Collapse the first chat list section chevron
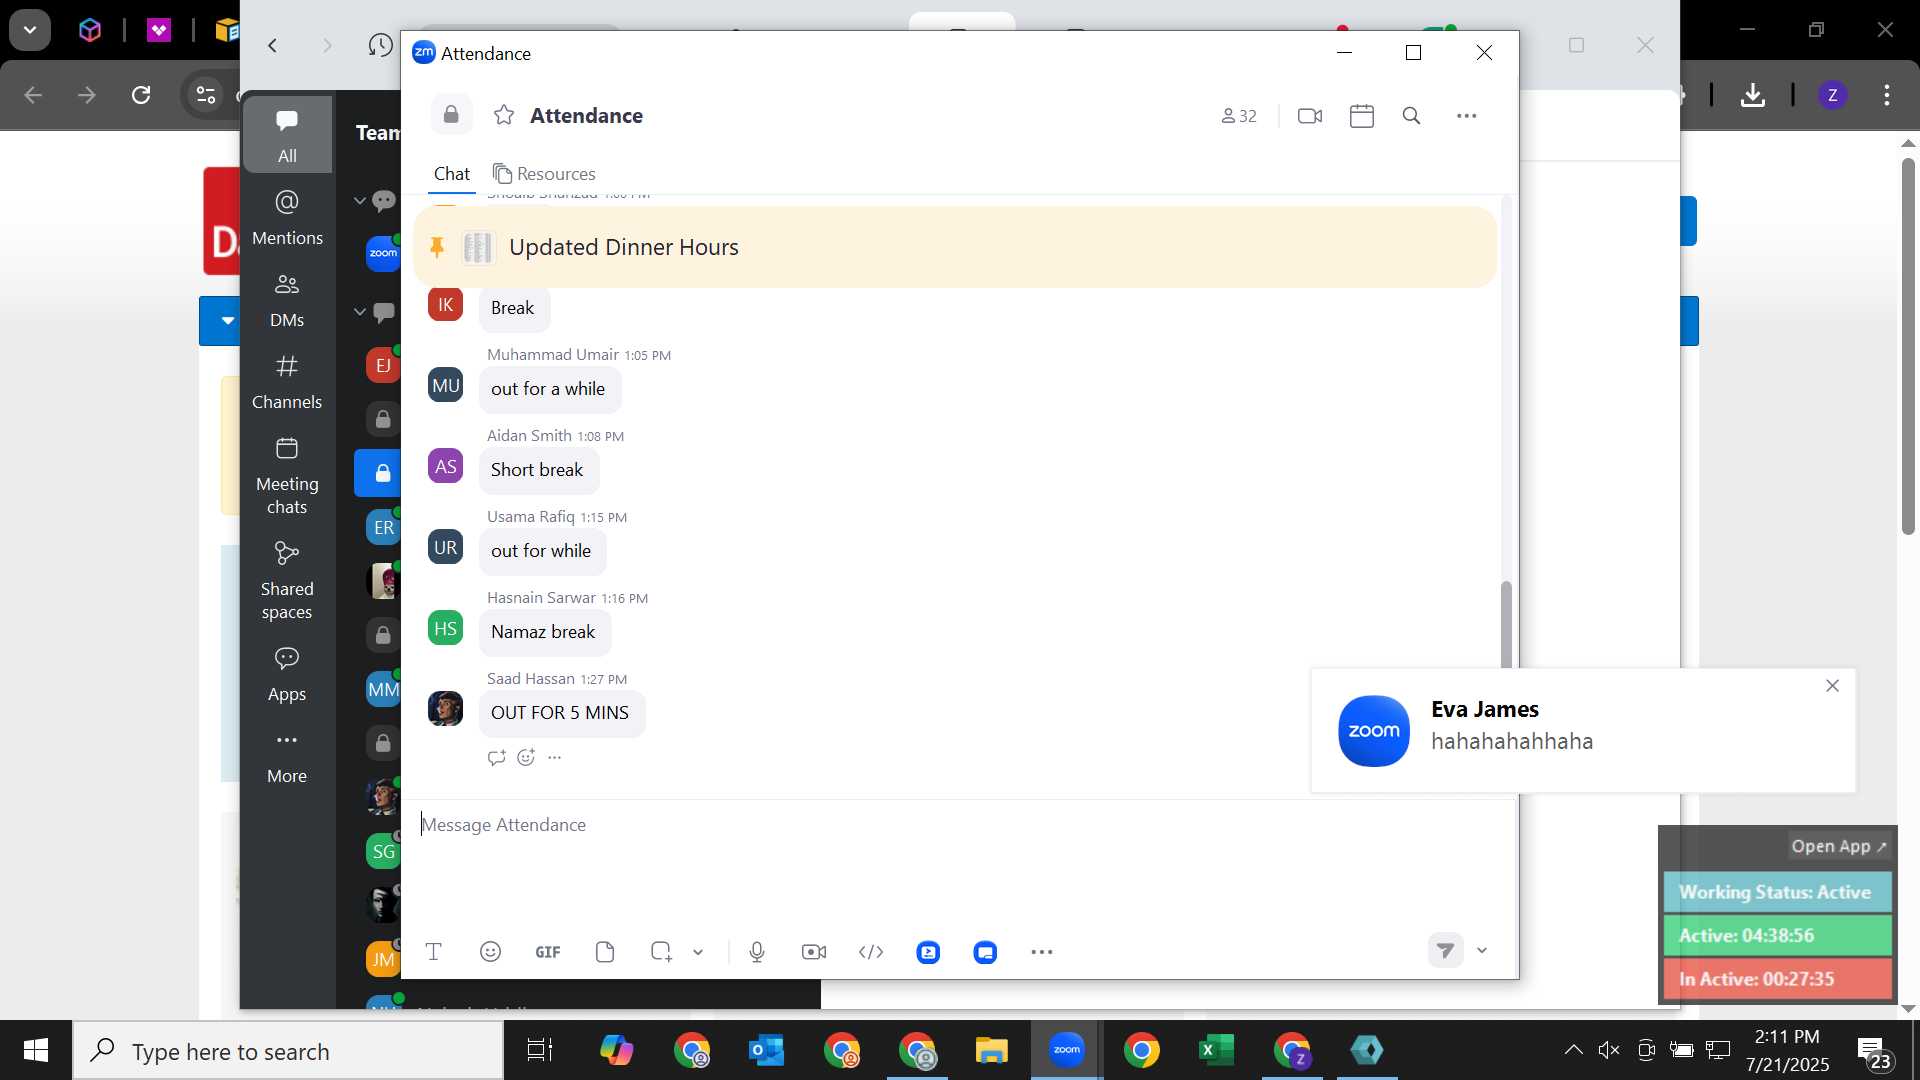 point(360,200)
